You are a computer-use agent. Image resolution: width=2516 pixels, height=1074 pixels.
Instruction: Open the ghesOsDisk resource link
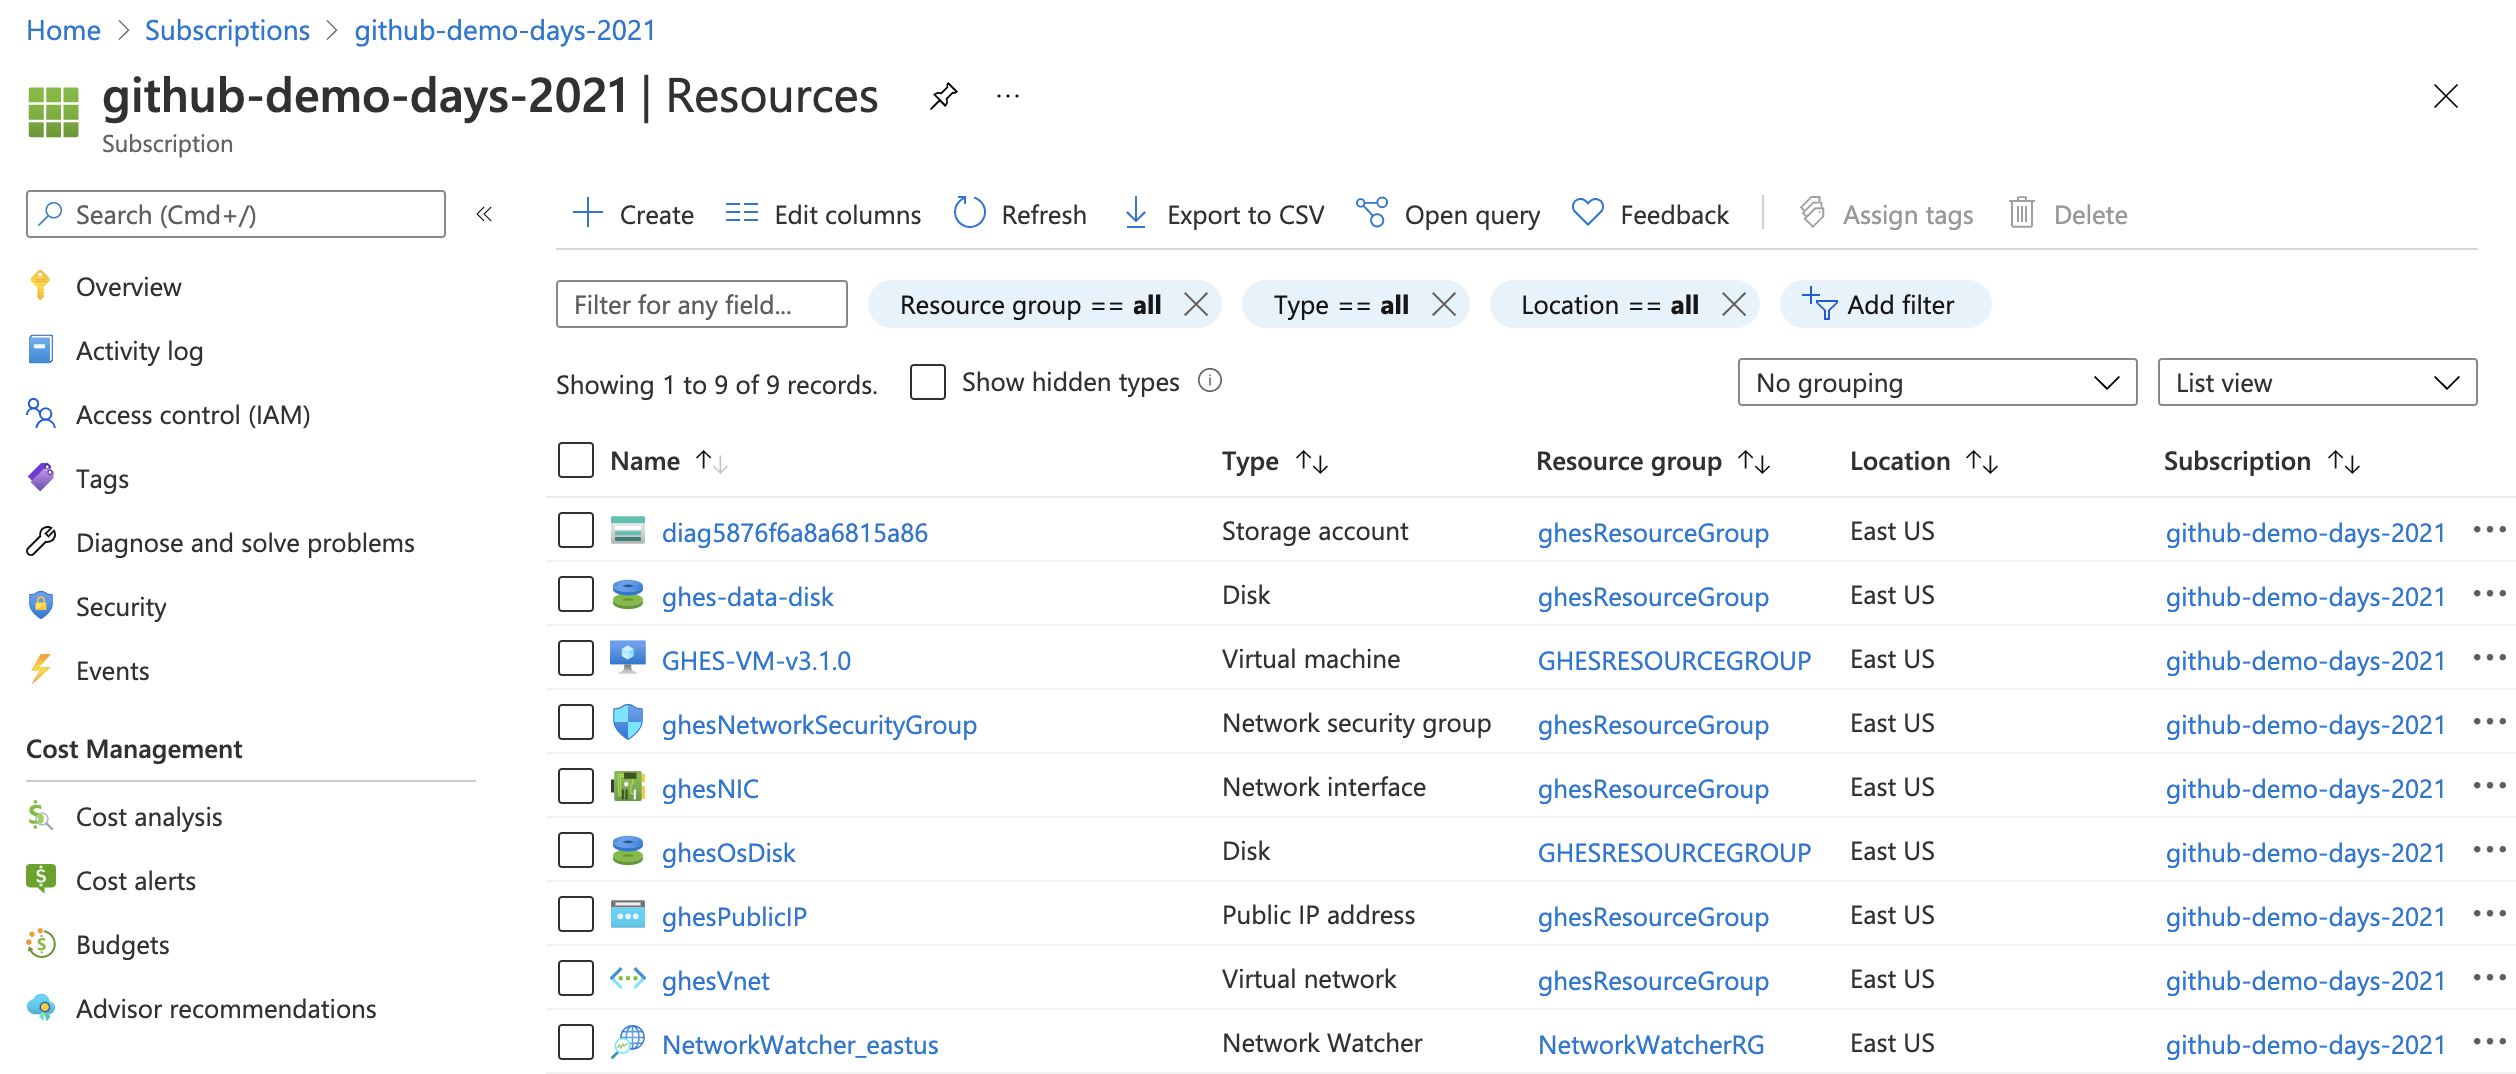[x=728, y=852]
